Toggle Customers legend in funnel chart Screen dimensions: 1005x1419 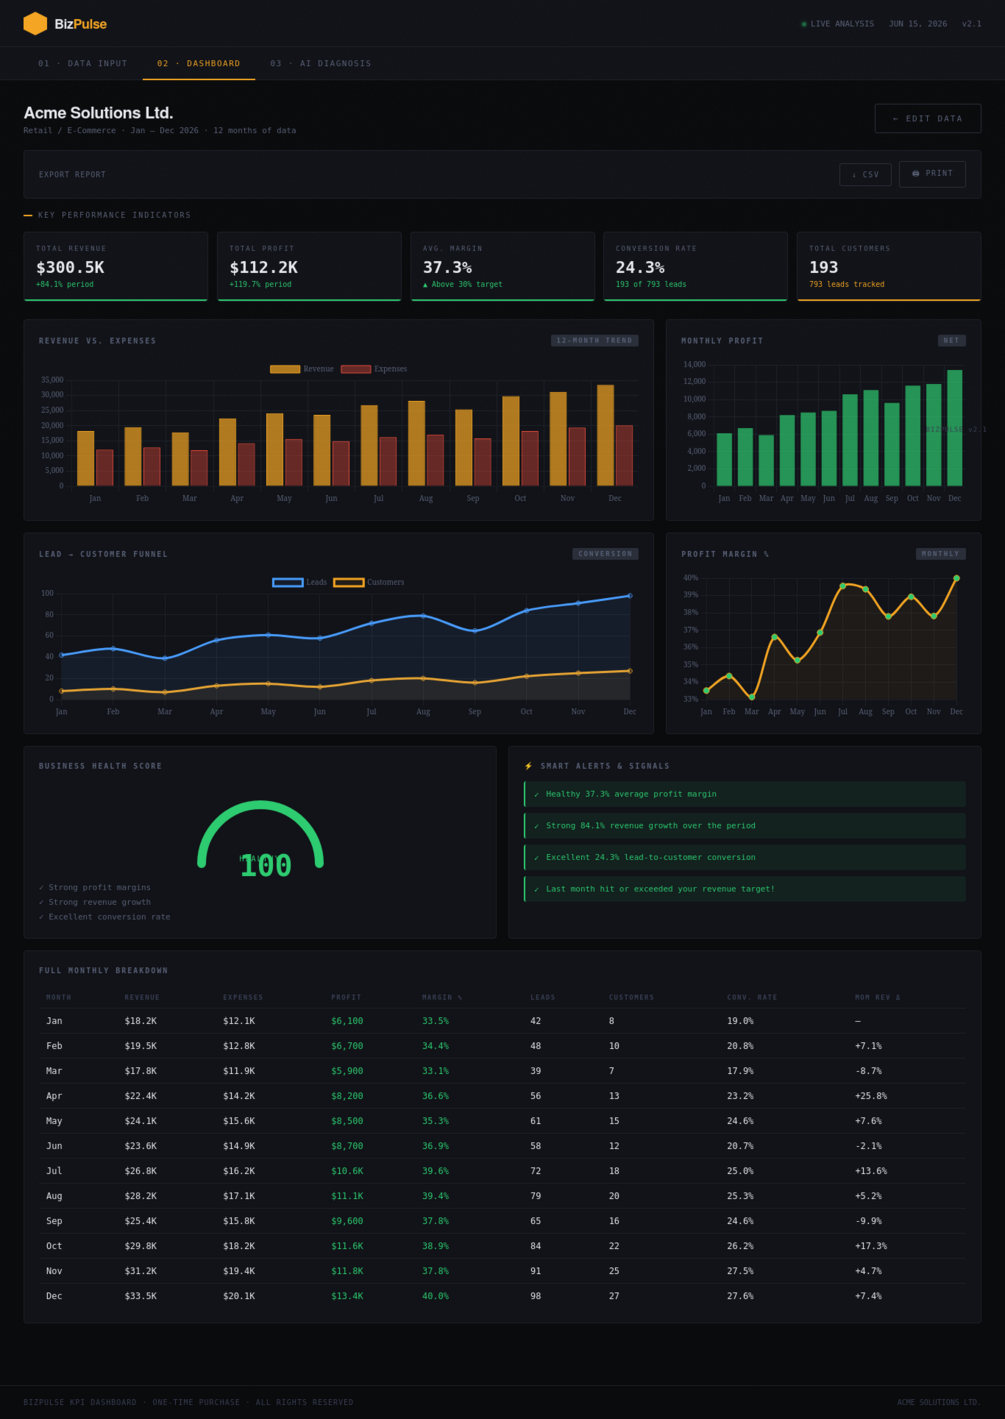click(369, 582)
